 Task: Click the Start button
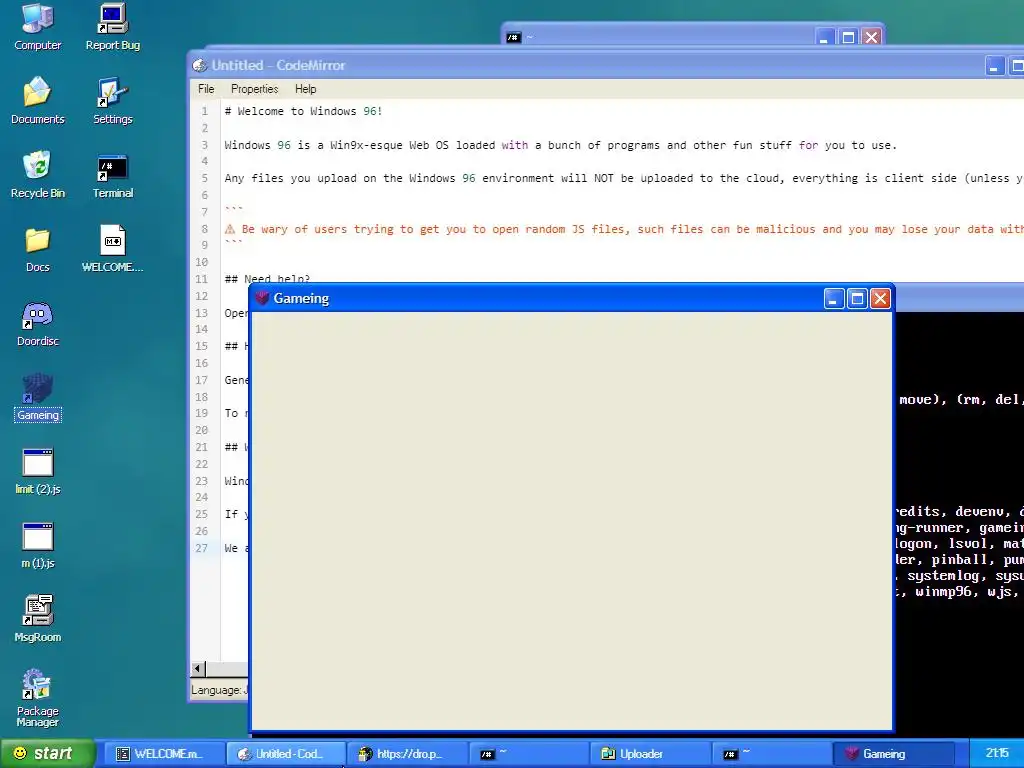click(47, 754)
